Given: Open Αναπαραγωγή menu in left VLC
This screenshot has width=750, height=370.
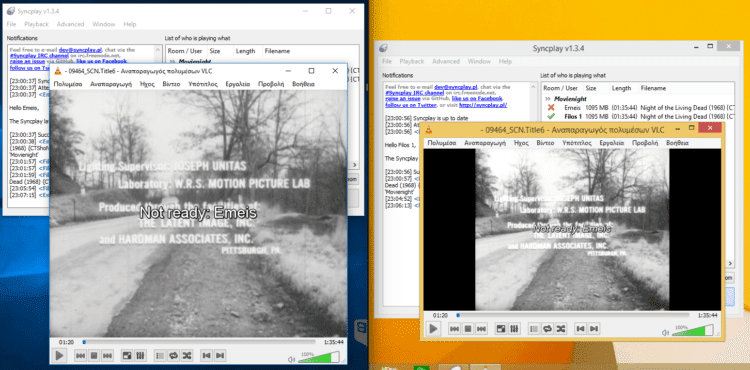Looking at the screenshot, I should (111, 84).
